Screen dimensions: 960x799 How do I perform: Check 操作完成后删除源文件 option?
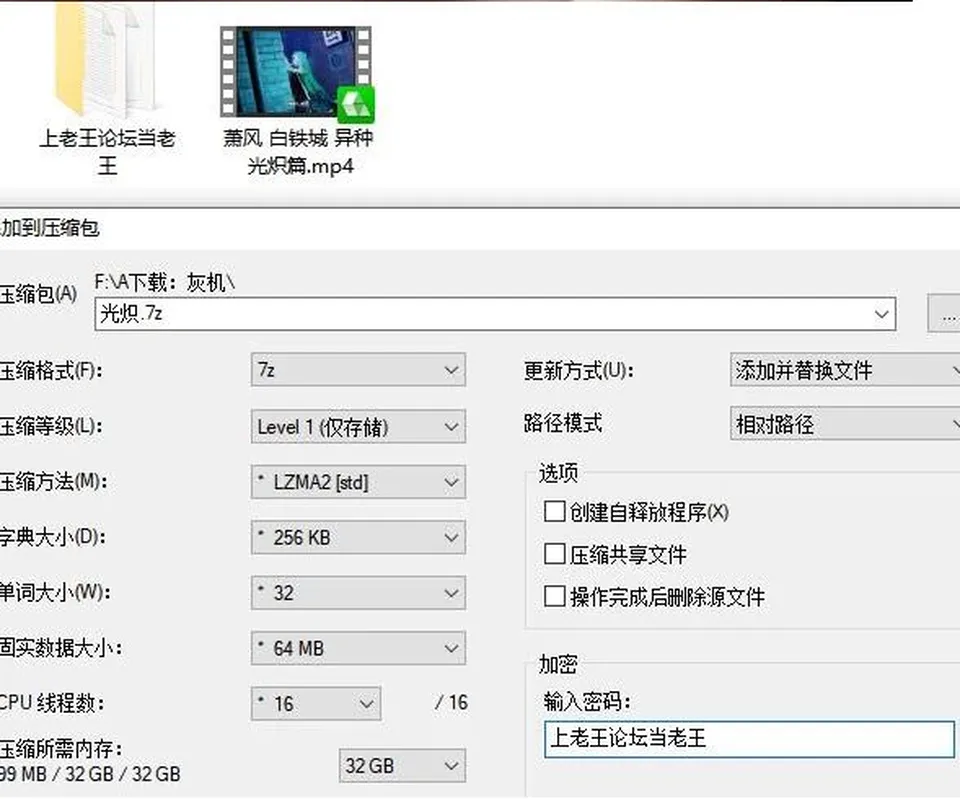pyautogui.click(x=554, y=596)
